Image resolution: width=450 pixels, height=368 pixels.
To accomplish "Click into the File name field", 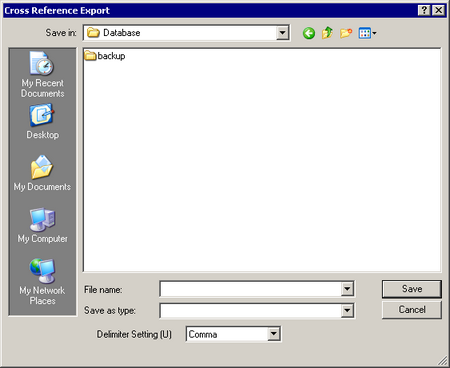I will (x=251, y=289).
